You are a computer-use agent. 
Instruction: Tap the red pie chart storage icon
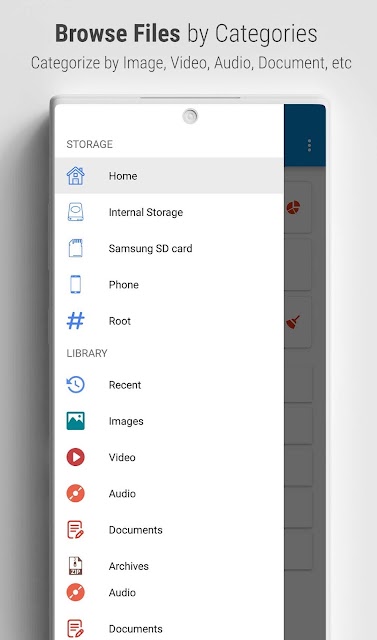[293, 207]
